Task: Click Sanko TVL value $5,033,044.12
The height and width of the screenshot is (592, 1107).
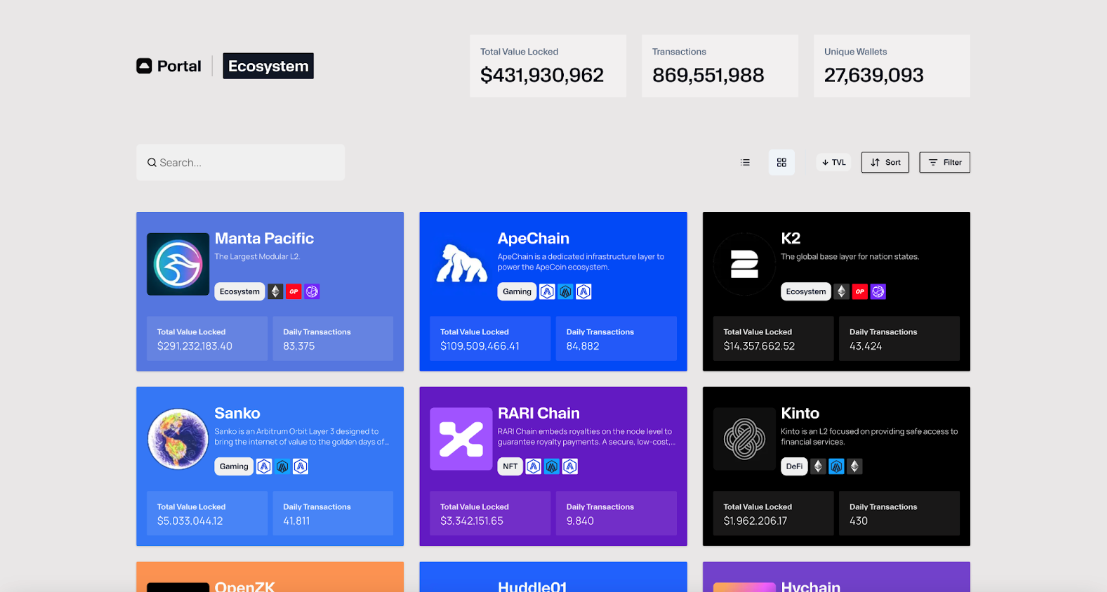Action: (190, 521)
